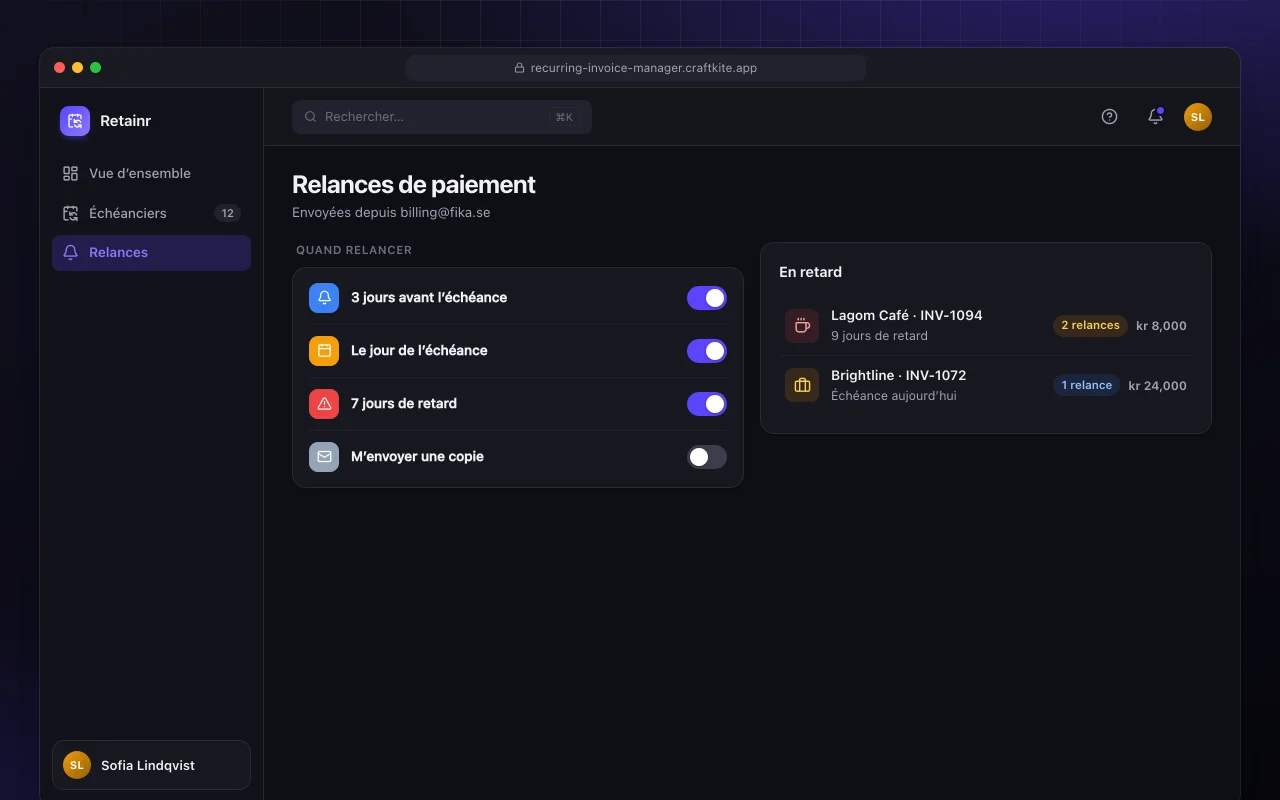Click the kr 8,000 amount
This screenshot has height=800, width=1280.
pyautogui.click(x=1161, y=326)
